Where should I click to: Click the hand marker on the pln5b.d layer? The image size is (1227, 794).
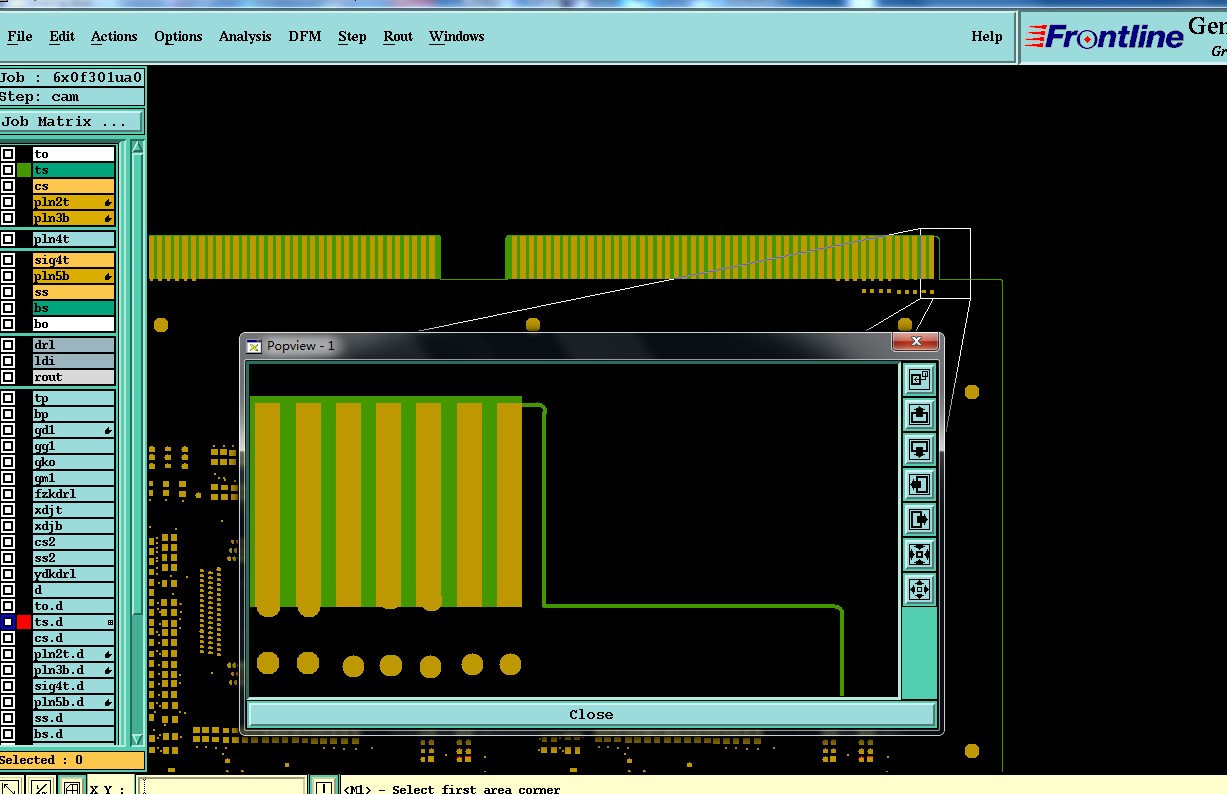(108, 702)
